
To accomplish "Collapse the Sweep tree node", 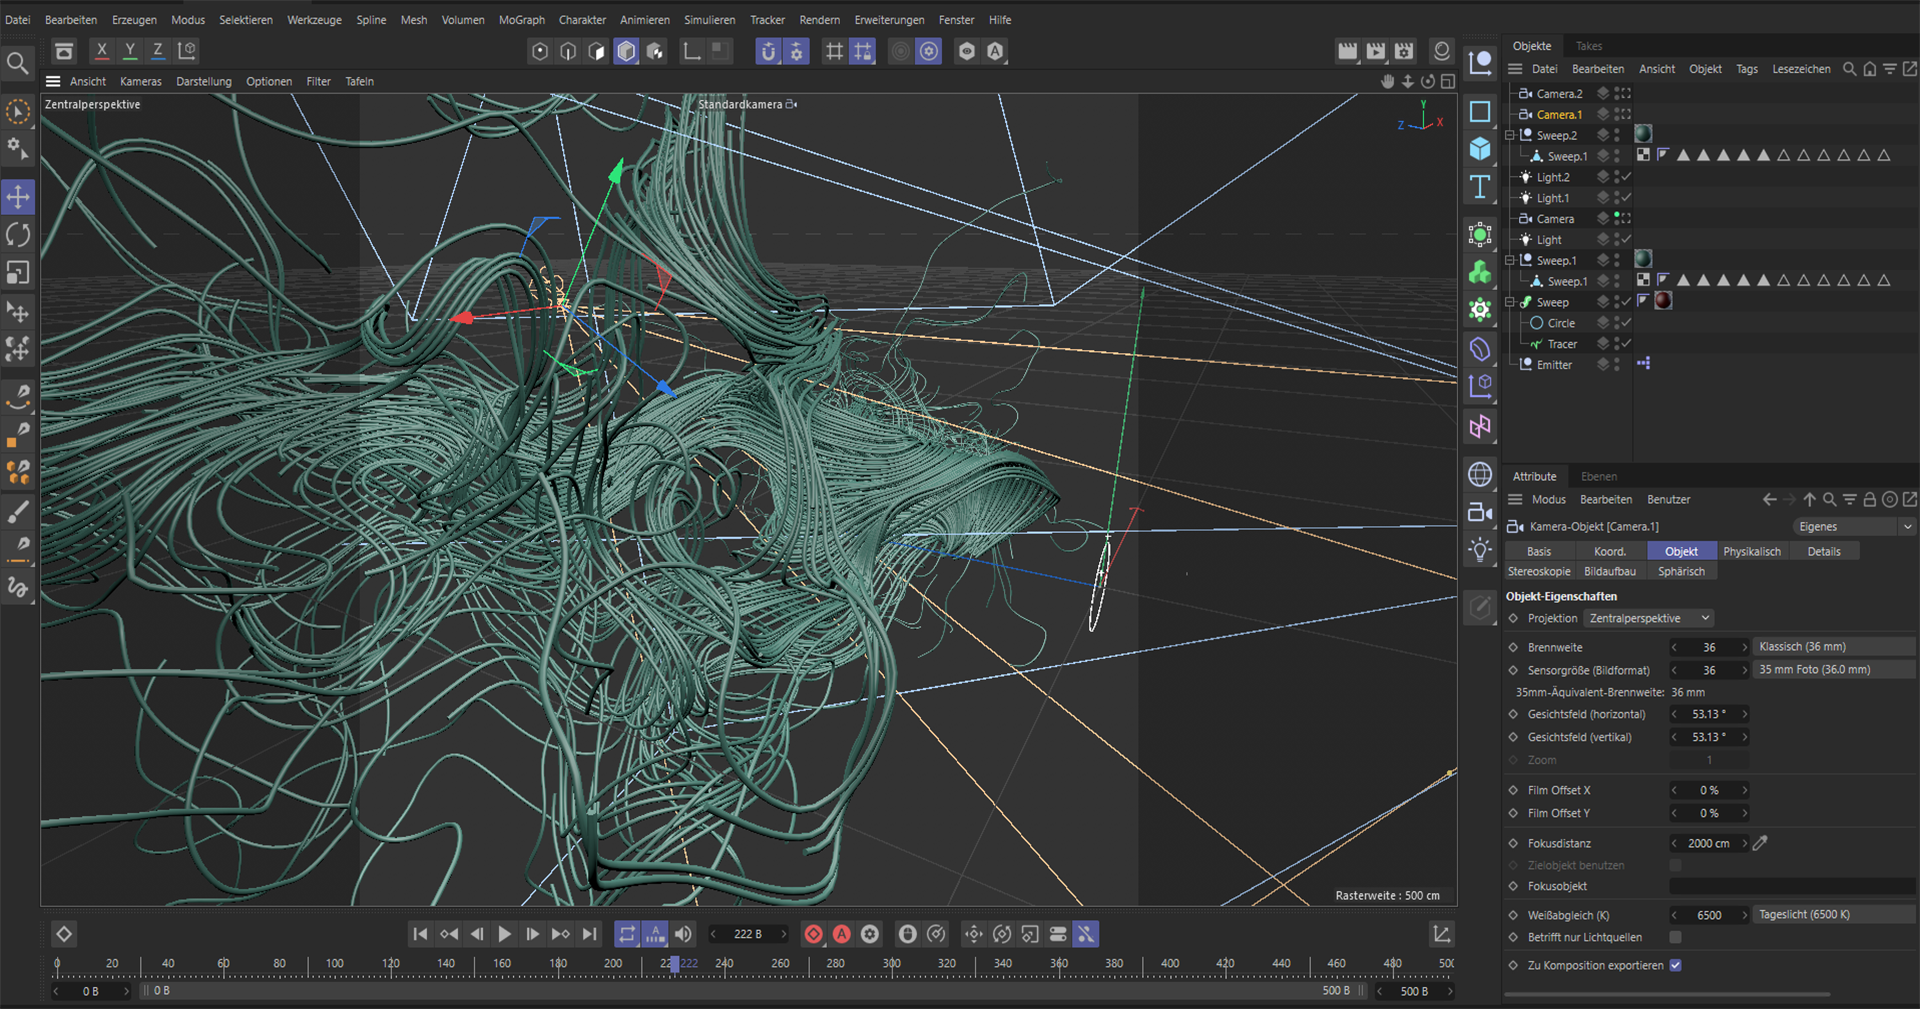I will coord(1510,302).
